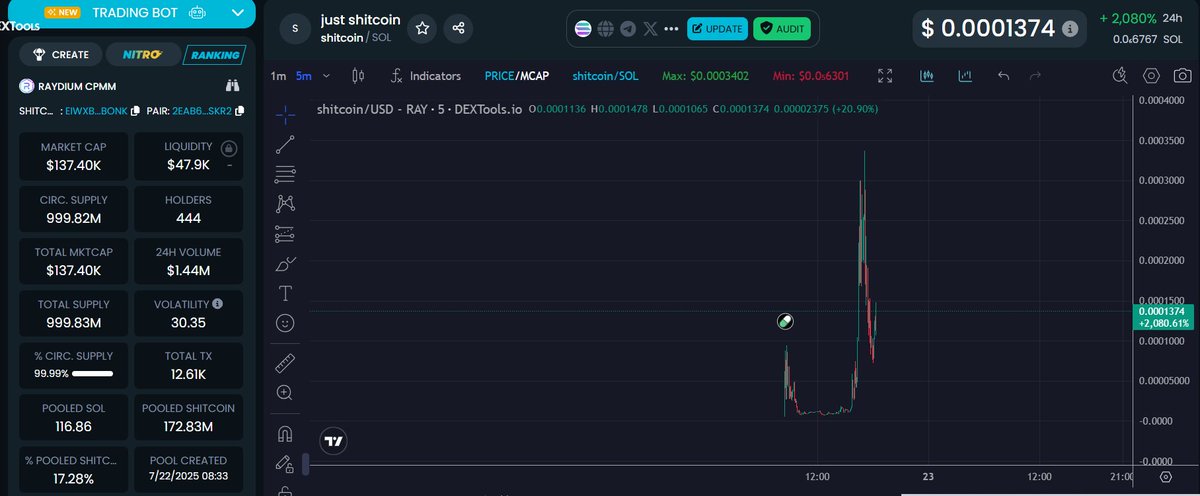Change the candle chart style
The height and width of the screenshot is (496, 1200).
click(359, 76)
